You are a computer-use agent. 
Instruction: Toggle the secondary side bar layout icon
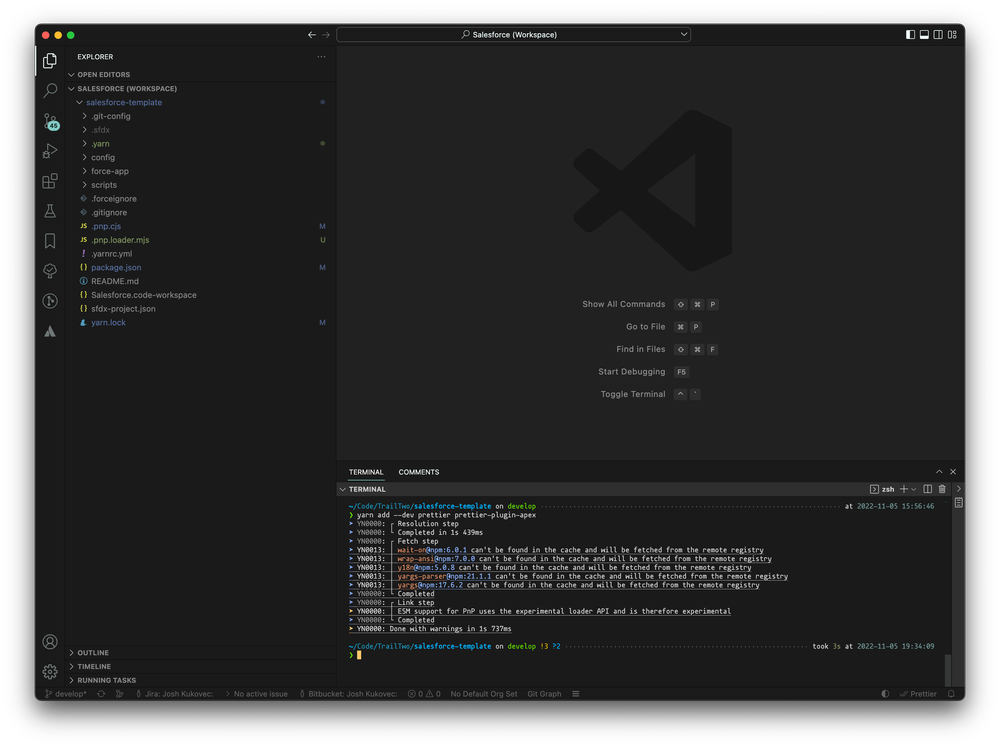coord(938,34)
